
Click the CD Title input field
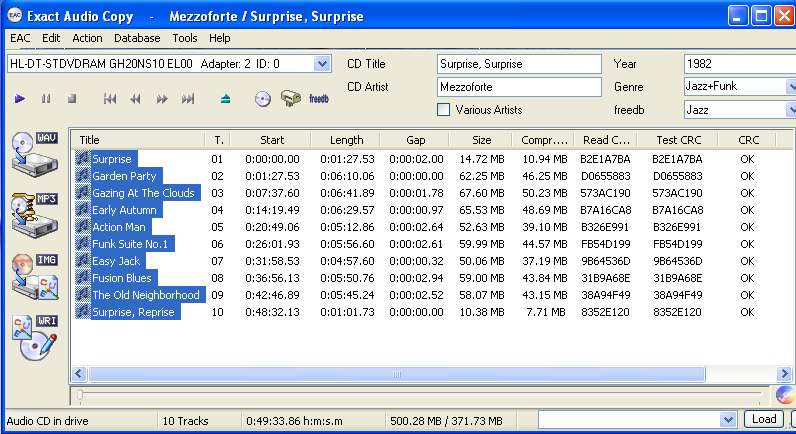pyautogui.click(x=518, y=64)
